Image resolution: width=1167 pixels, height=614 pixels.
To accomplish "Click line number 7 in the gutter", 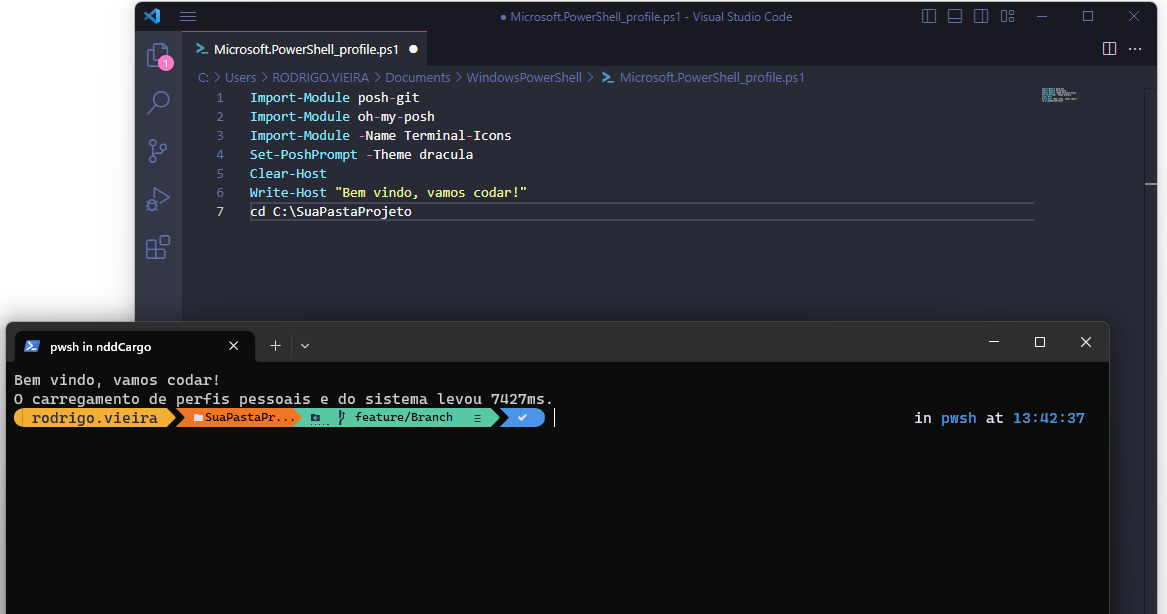I will pyautogui.click(x=220, y=211).
